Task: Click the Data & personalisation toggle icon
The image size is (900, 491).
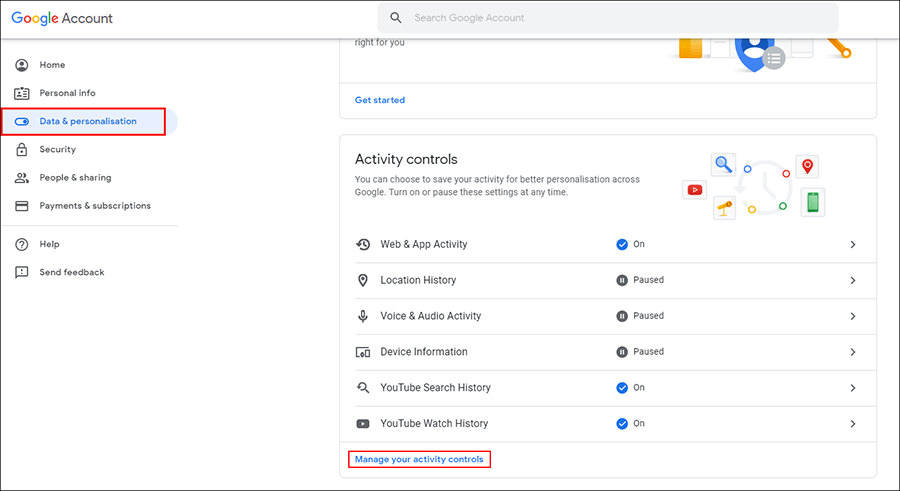Action: 22,121
